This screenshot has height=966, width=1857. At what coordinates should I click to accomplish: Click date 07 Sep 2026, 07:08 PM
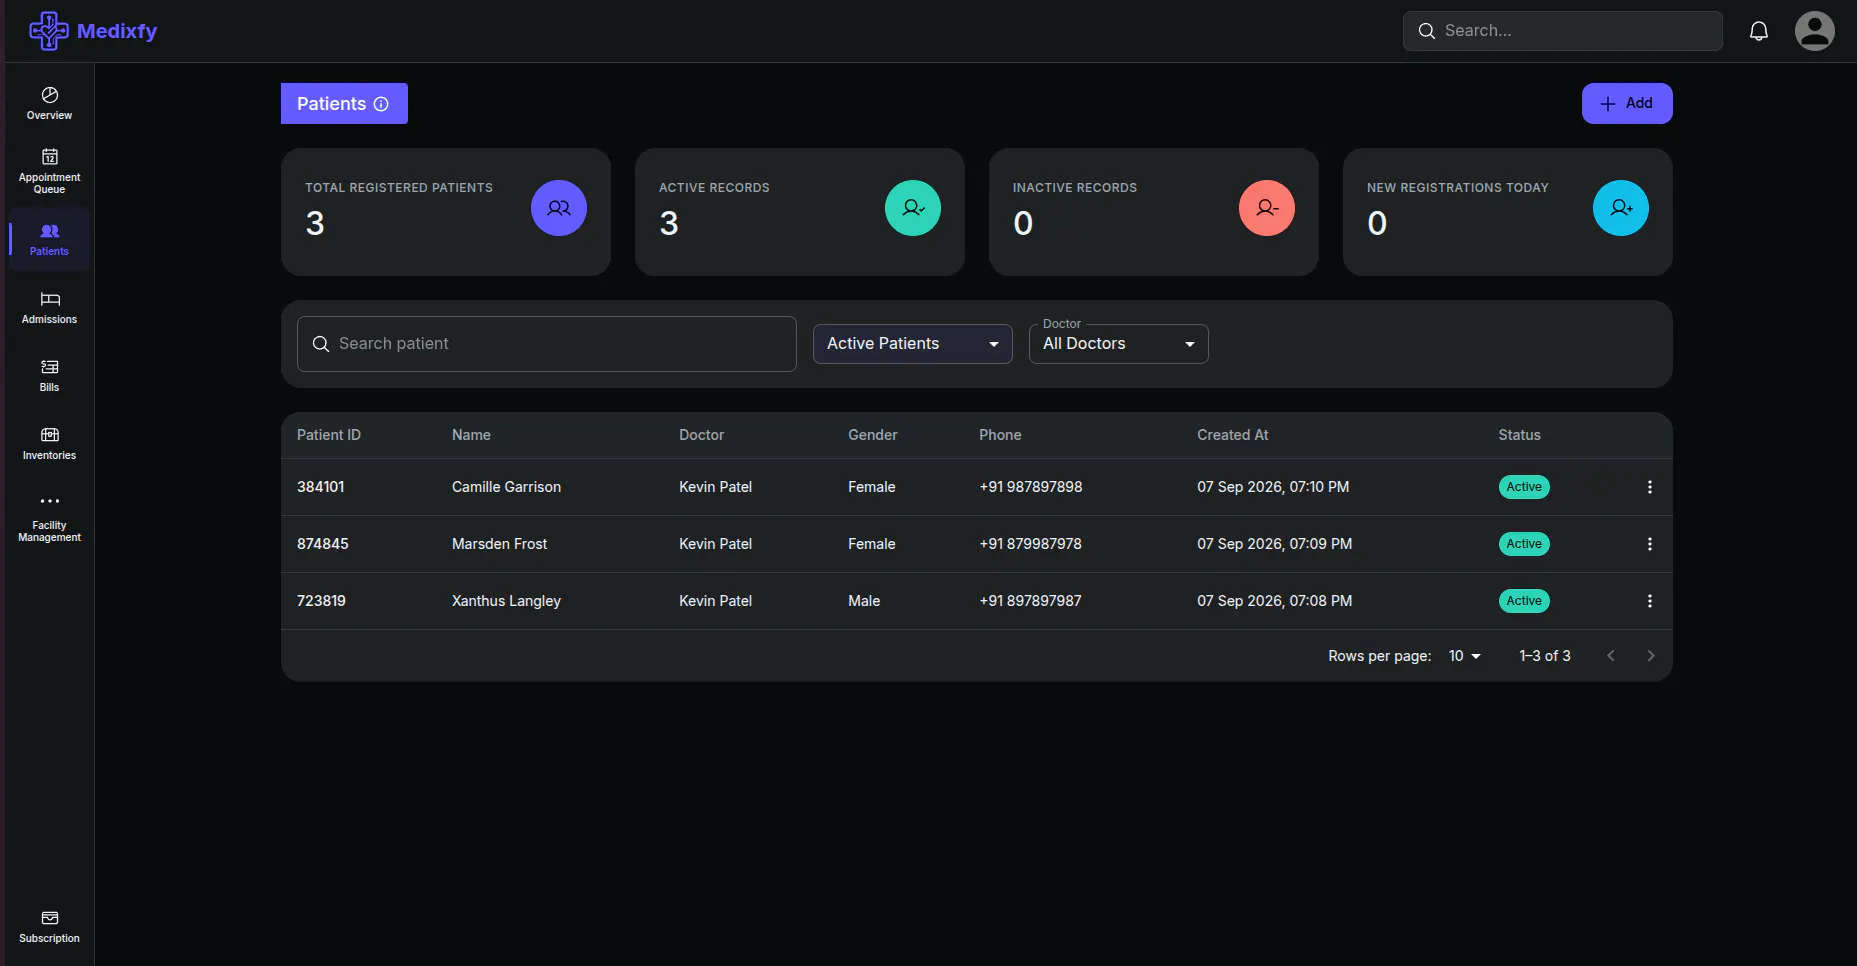(x=1274, y=601)
